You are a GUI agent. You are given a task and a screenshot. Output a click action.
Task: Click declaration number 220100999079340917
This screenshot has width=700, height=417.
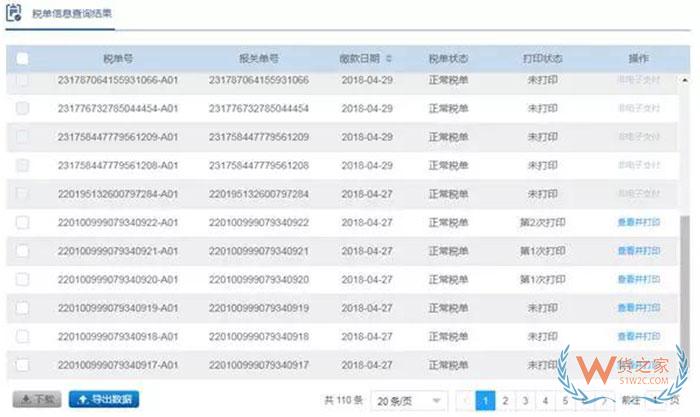(x=259, y=365)
